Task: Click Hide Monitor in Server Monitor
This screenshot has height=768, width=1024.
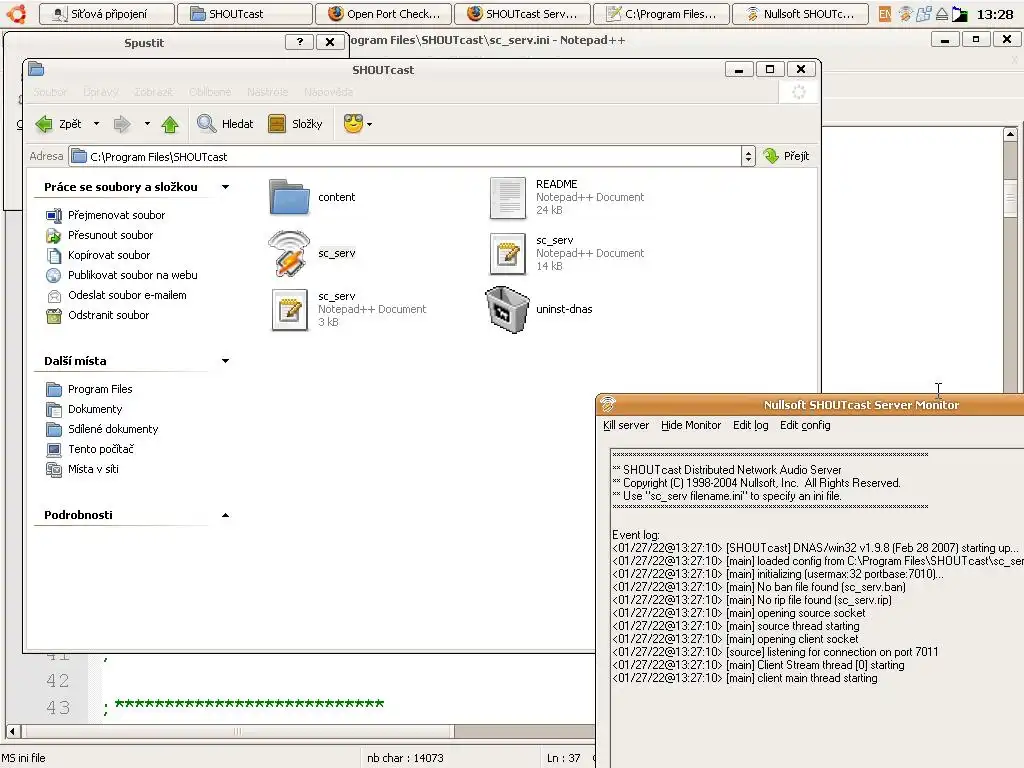Action: (x=691, y=425)
